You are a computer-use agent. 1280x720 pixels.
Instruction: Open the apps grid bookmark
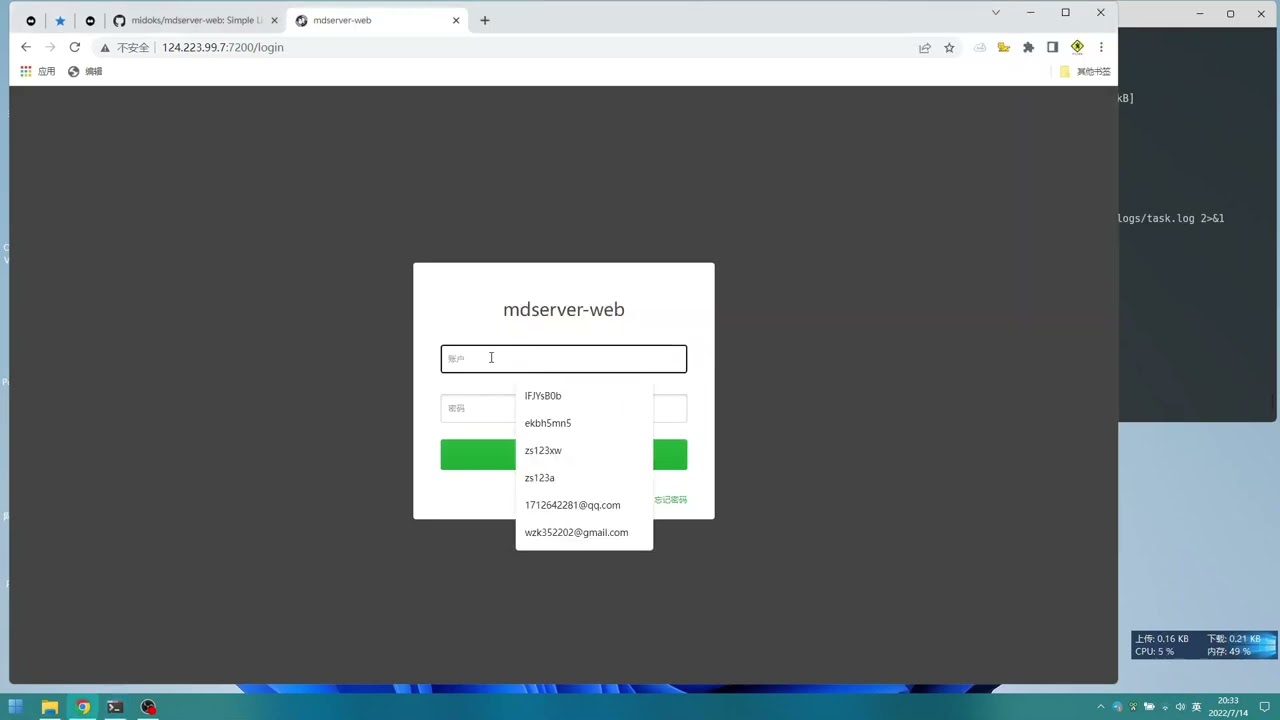pos(38,71)
